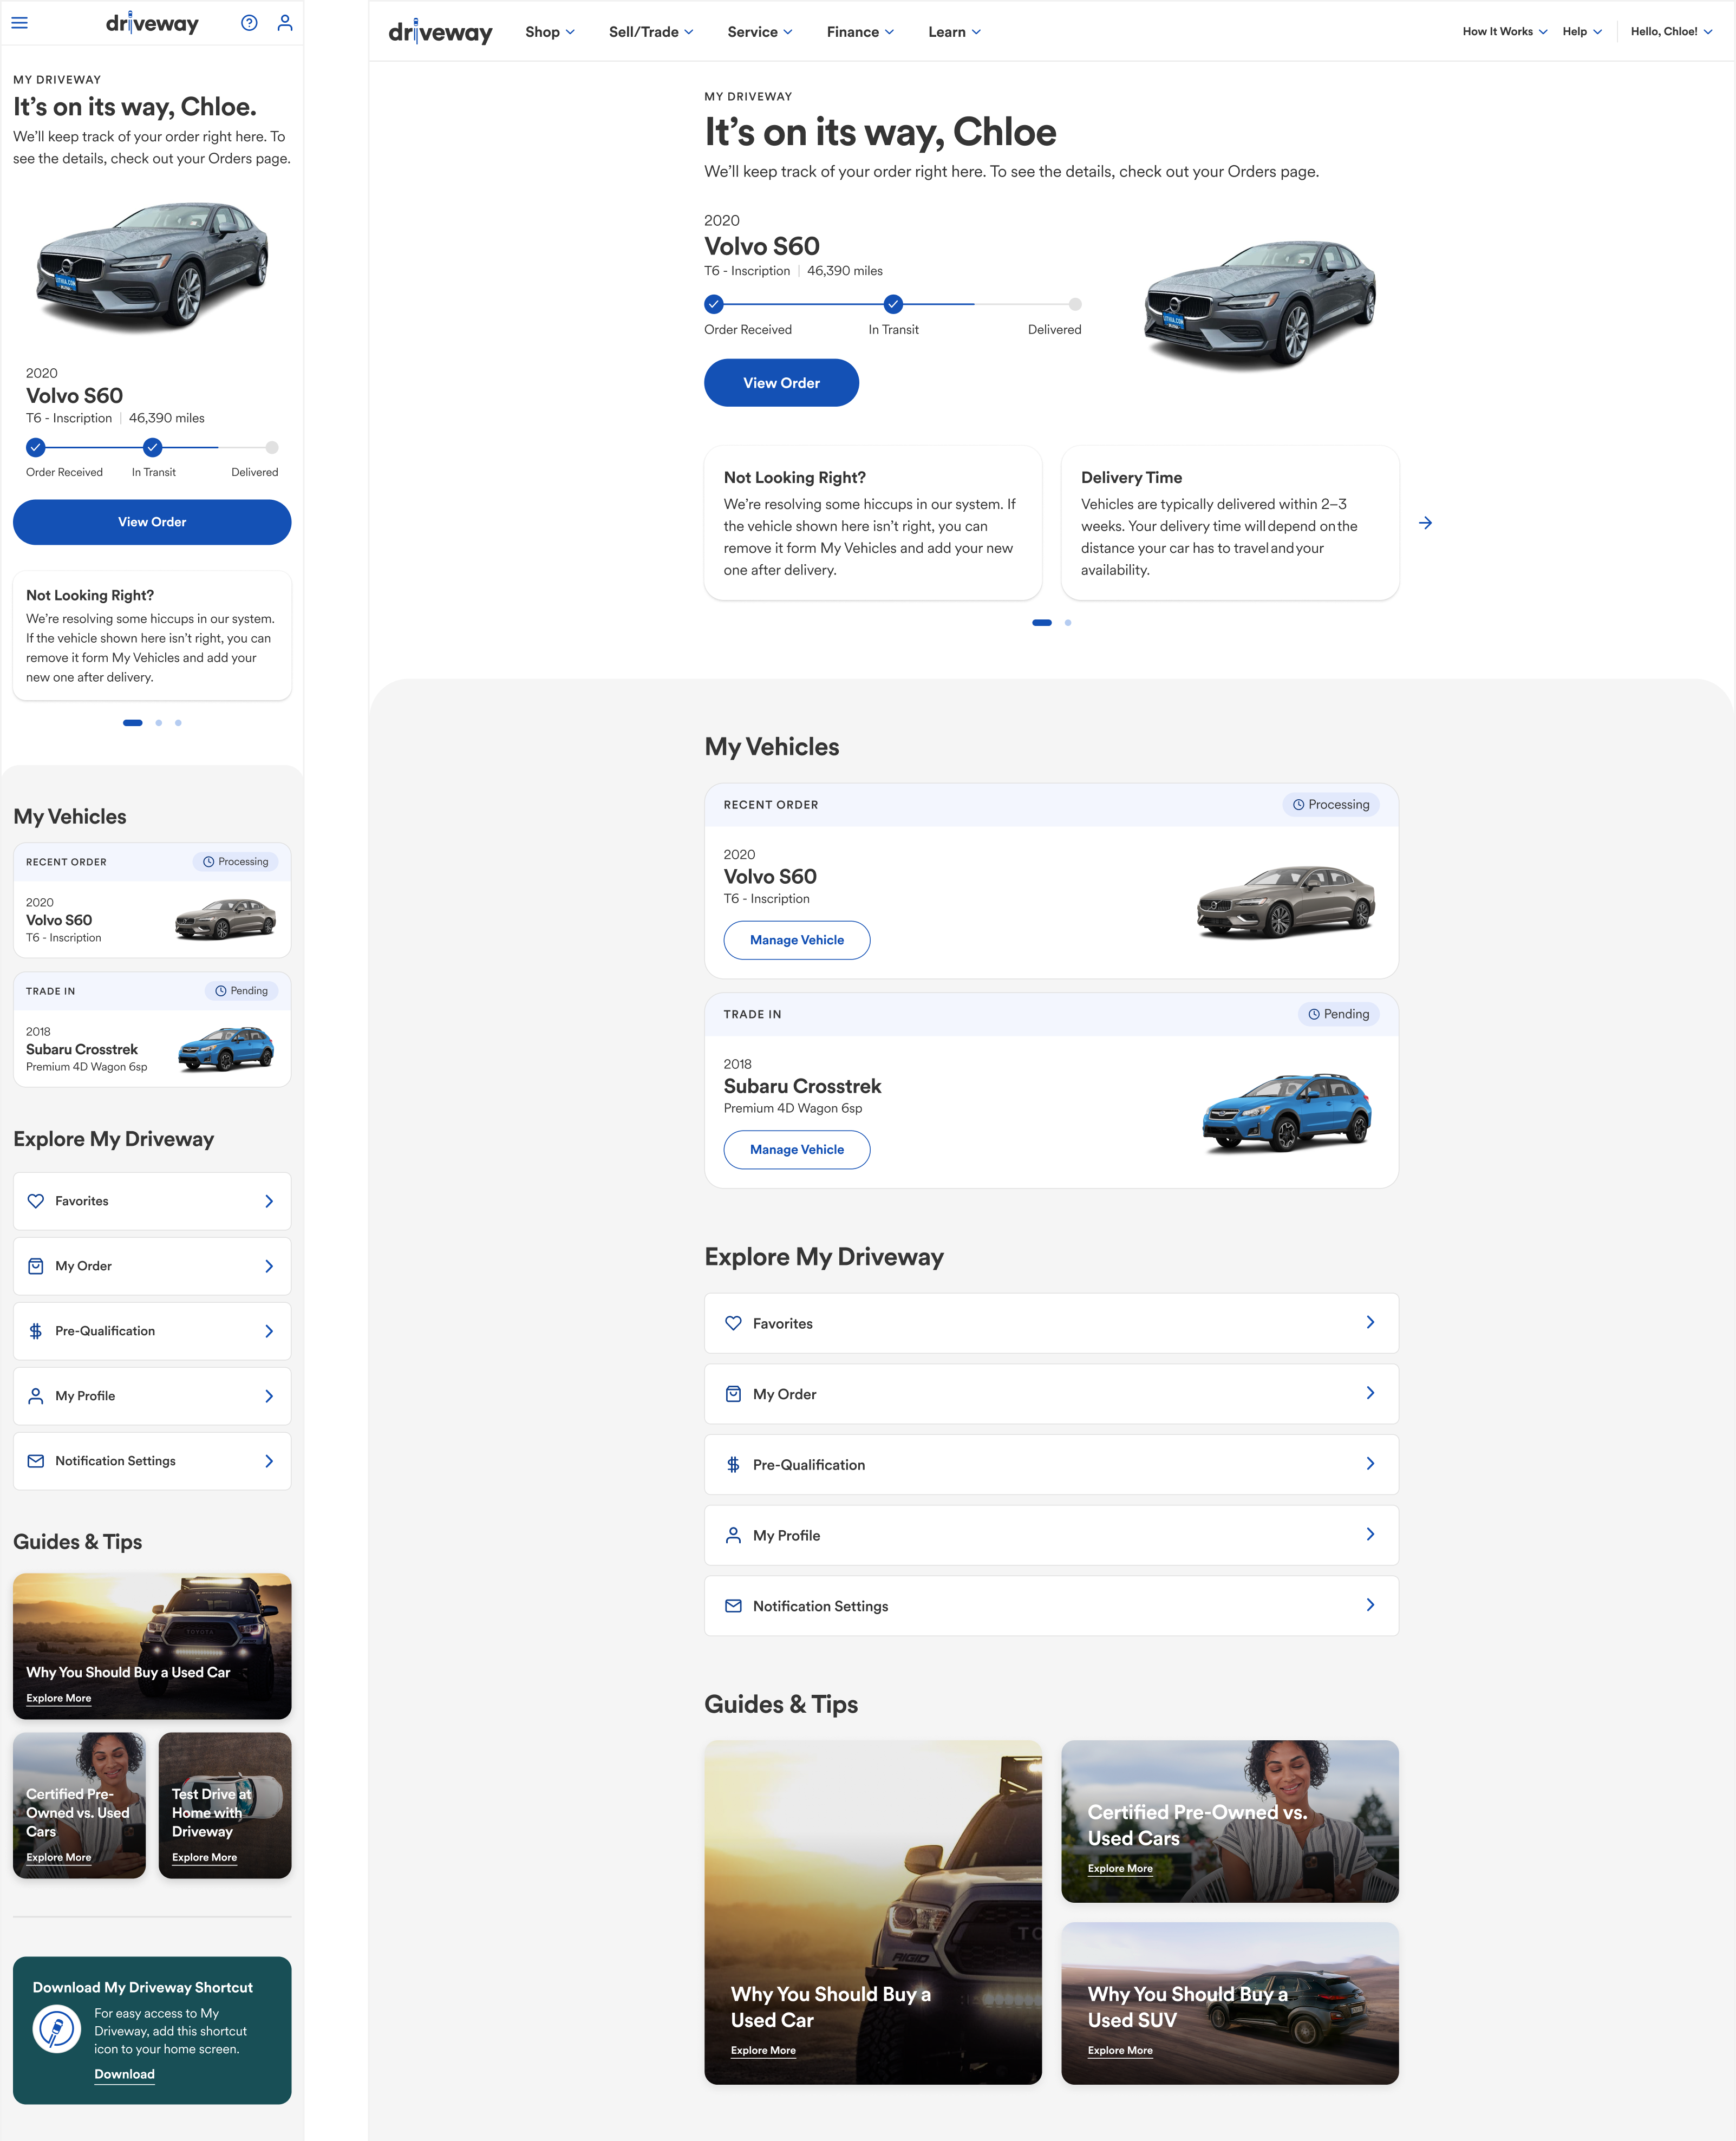1736x2141 pixels.
Task: Expand the Hello, Chloe! account dropdown
Action: [1671, 32]
